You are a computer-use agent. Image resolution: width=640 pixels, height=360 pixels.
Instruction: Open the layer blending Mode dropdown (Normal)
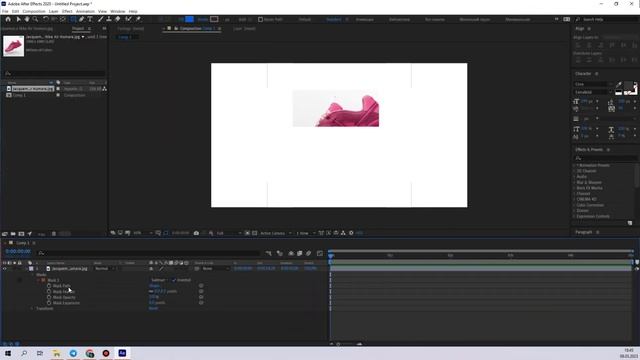point(104,269)
